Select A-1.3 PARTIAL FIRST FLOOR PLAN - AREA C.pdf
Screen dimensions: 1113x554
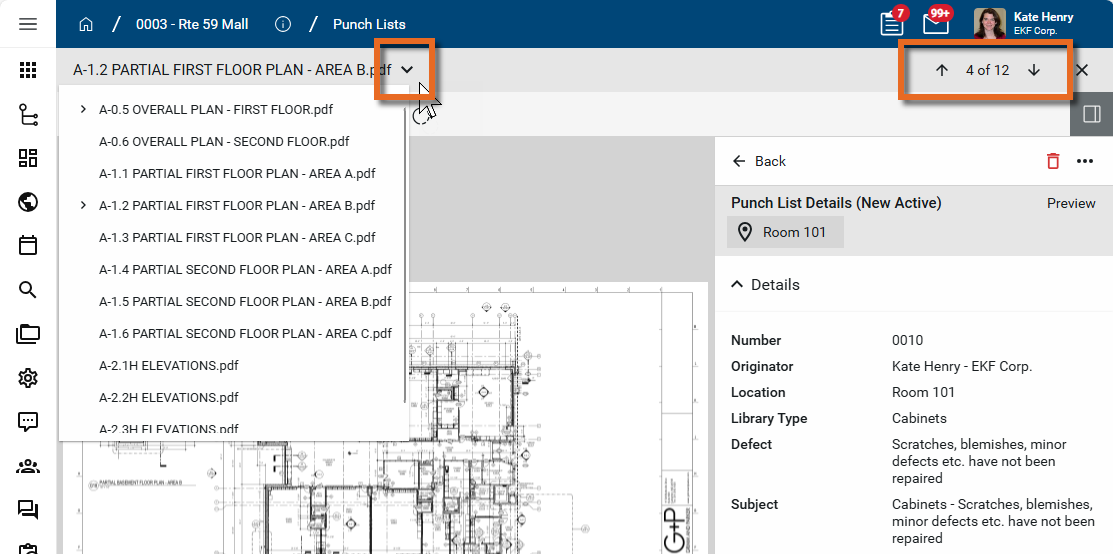point(237,238)
